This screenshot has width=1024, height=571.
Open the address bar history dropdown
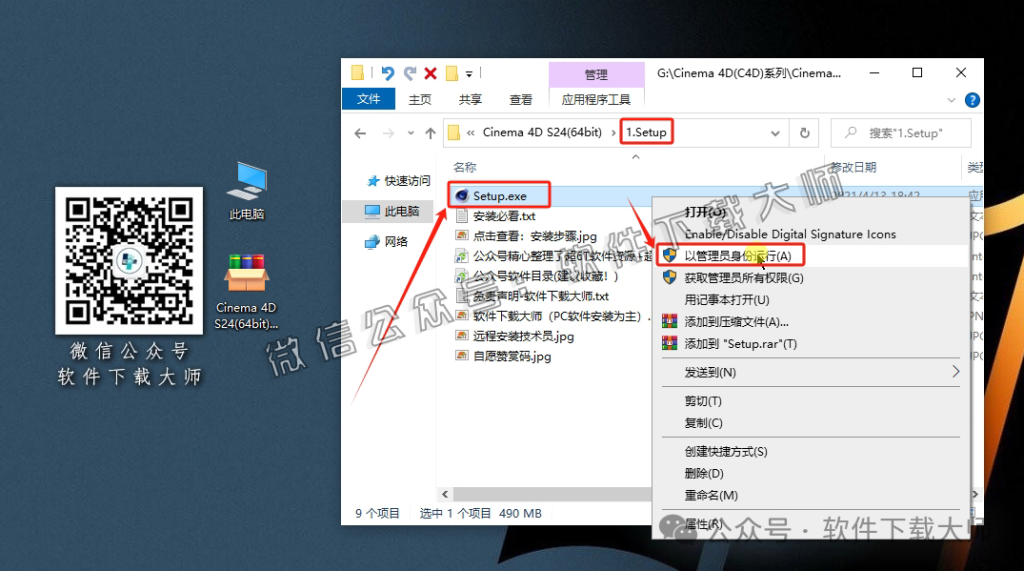click(x=775, y=133)
